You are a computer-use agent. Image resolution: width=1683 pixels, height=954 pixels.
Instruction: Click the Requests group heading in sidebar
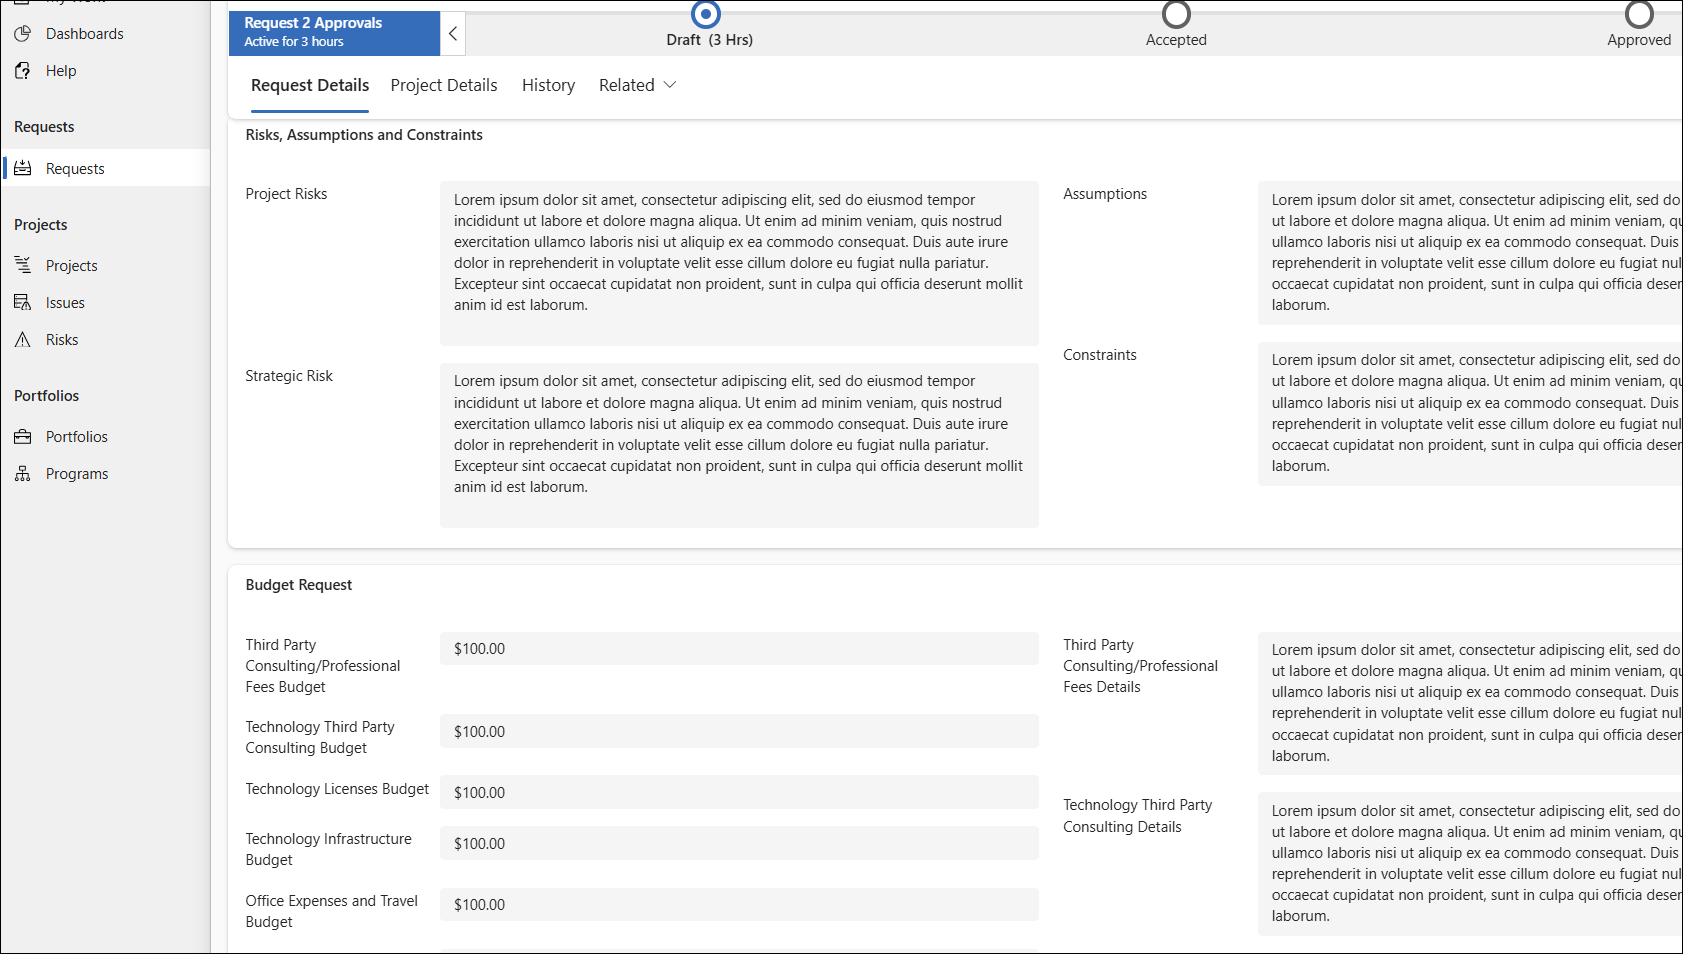[44, 127]
